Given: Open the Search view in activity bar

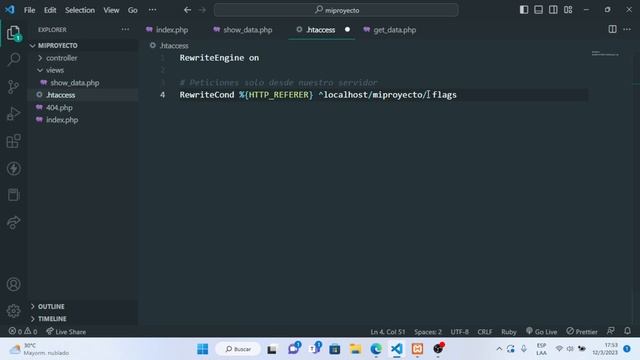Looking at the screenshot, I should tap(13, 60).
